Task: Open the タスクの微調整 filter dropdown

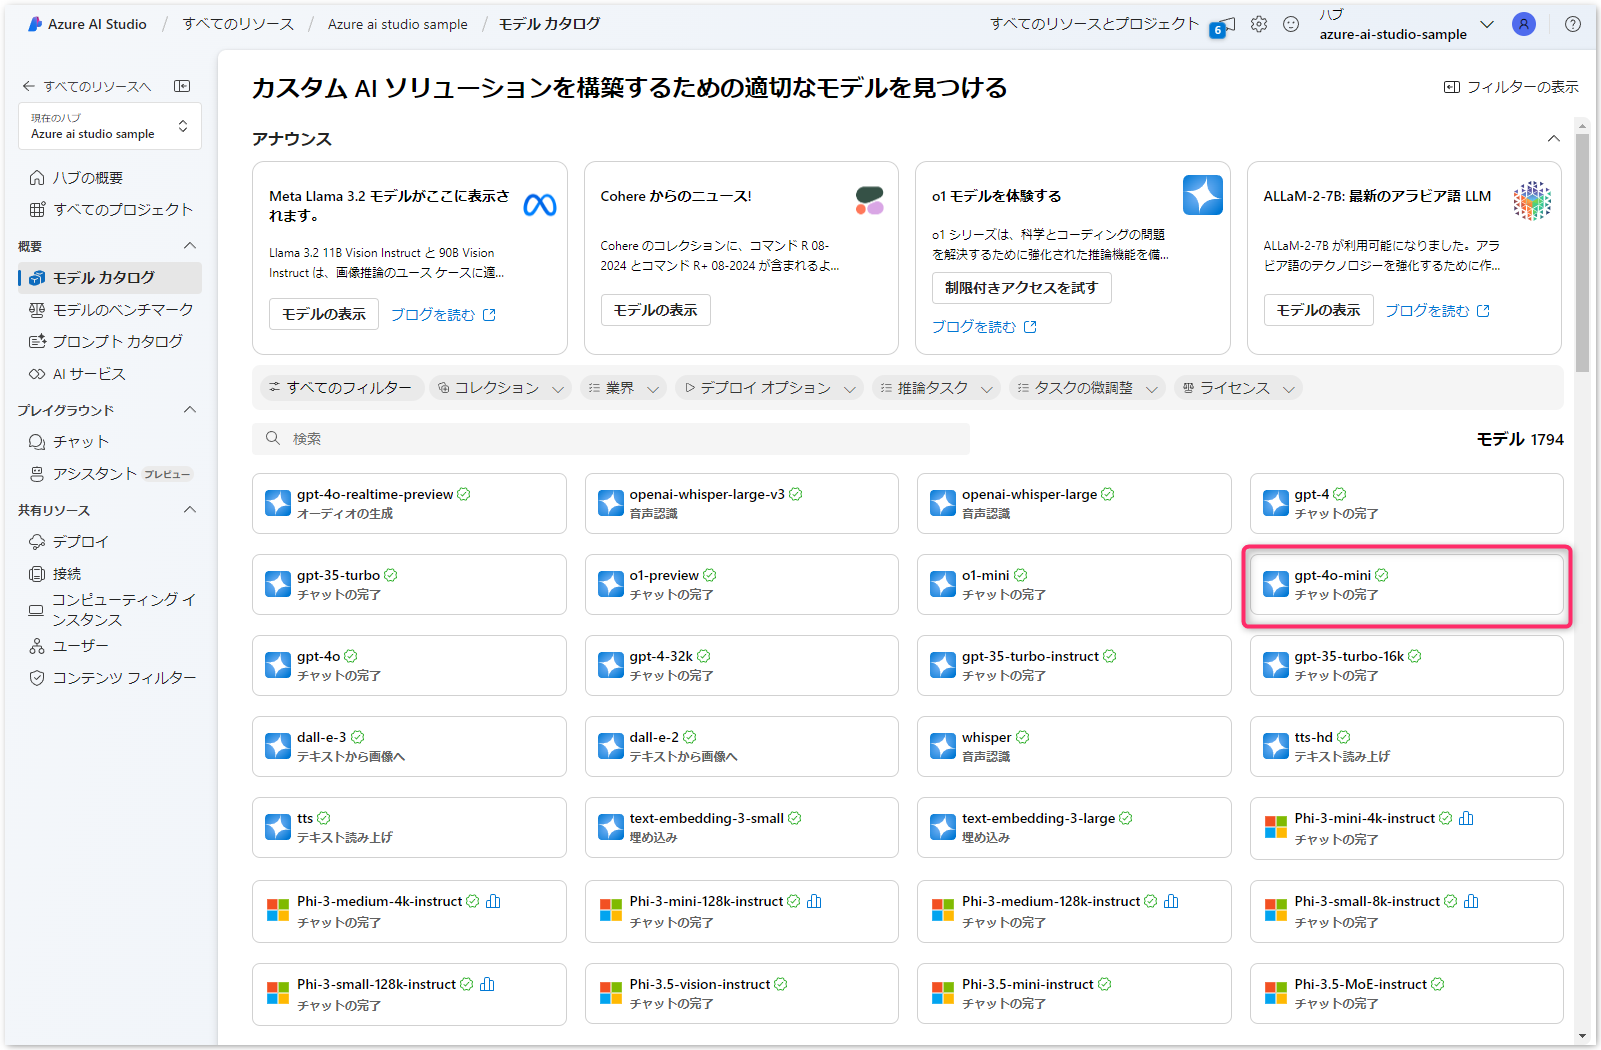Action: point(1087,388)
